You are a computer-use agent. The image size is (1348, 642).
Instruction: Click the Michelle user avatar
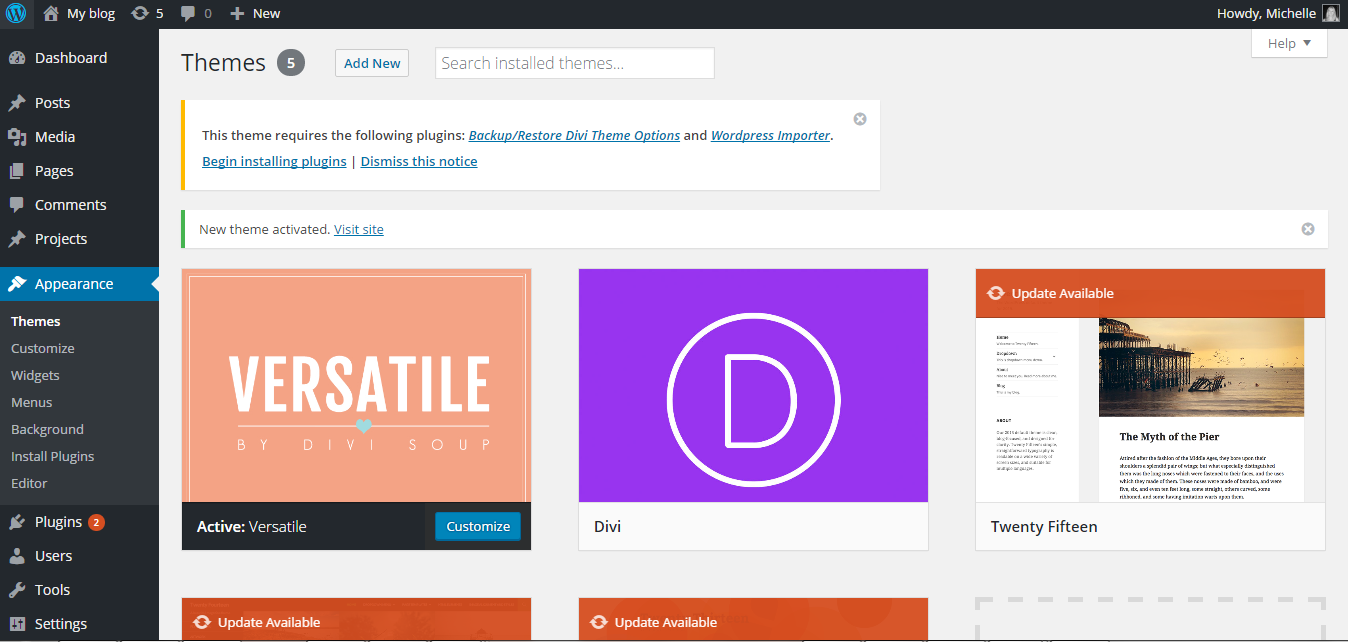(x=1330, y=14)
